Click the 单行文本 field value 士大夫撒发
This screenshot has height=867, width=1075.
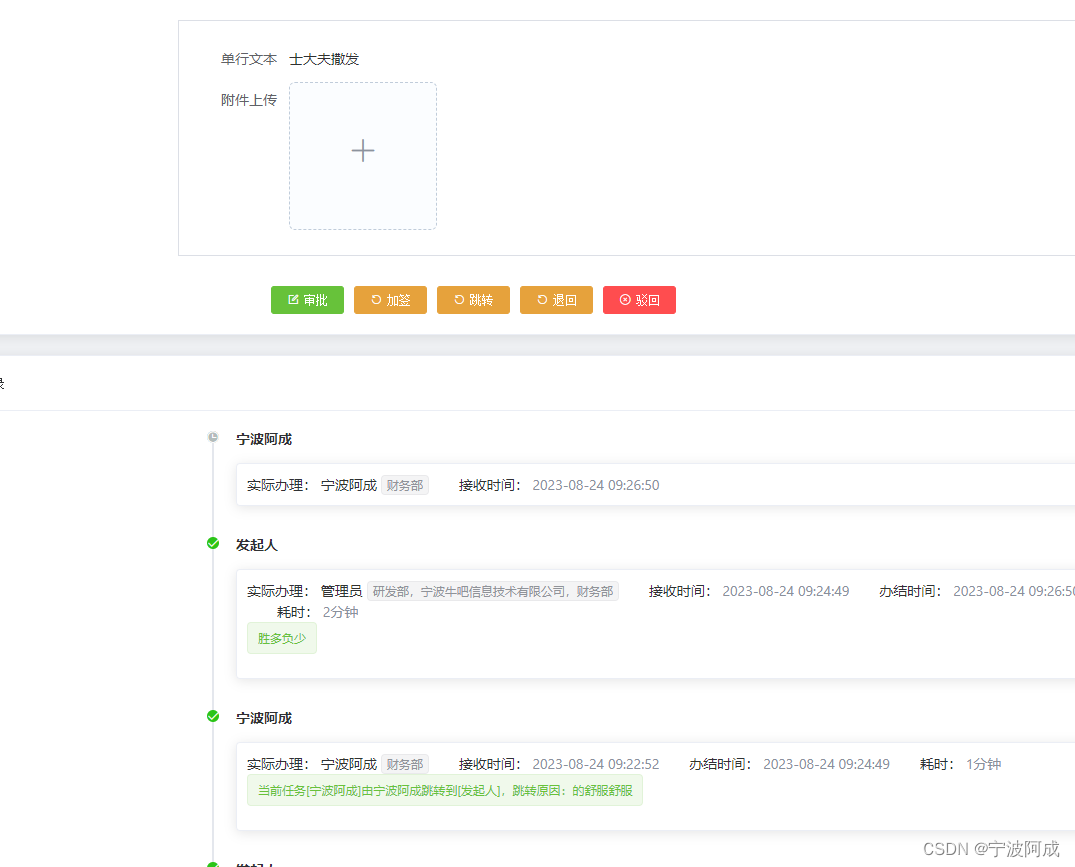pyautogui.click(x=323, y=59)
